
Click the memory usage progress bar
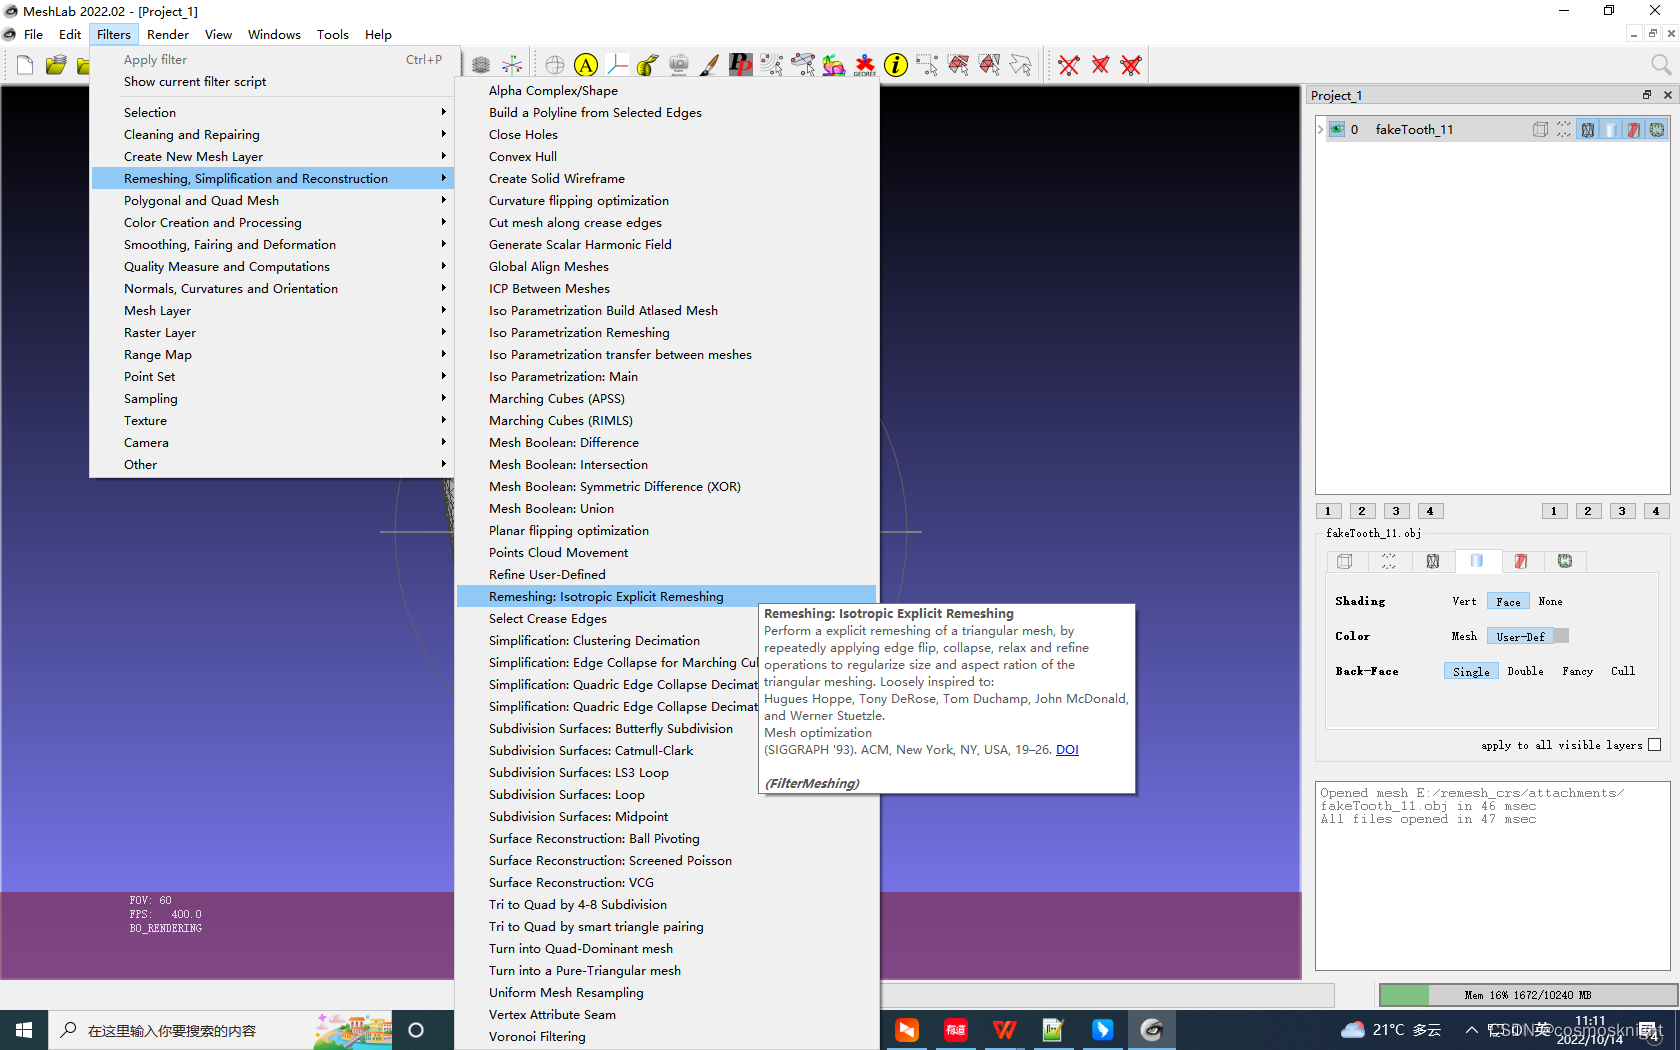1527,995
